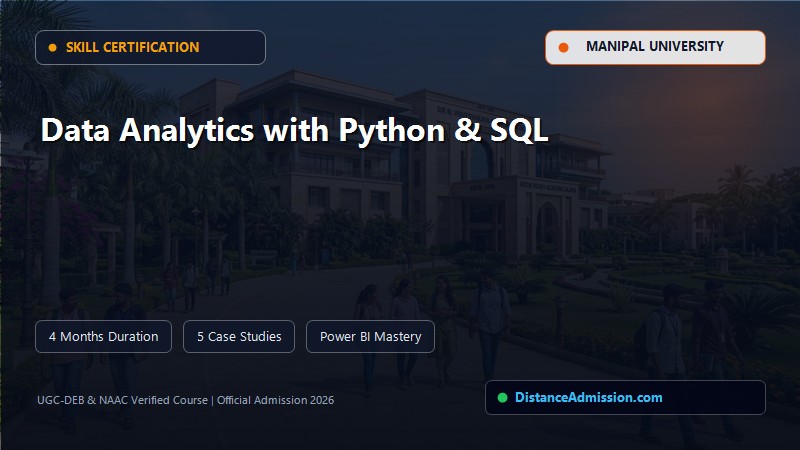
Task: Click the orange dot beside Manipal University
Action: (x=563, y=47)
